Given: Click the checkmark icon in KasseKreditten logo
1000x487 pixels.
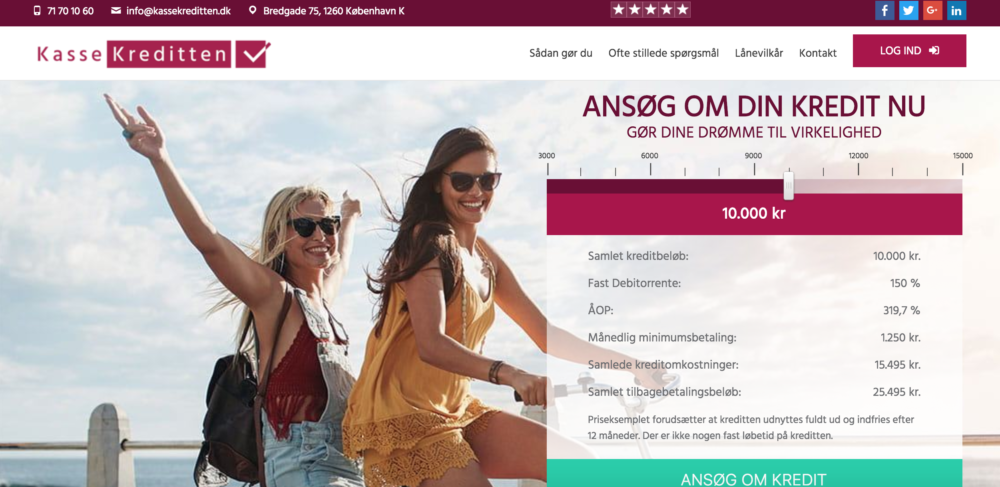Looking at the screenshot, I should [253, 54].
